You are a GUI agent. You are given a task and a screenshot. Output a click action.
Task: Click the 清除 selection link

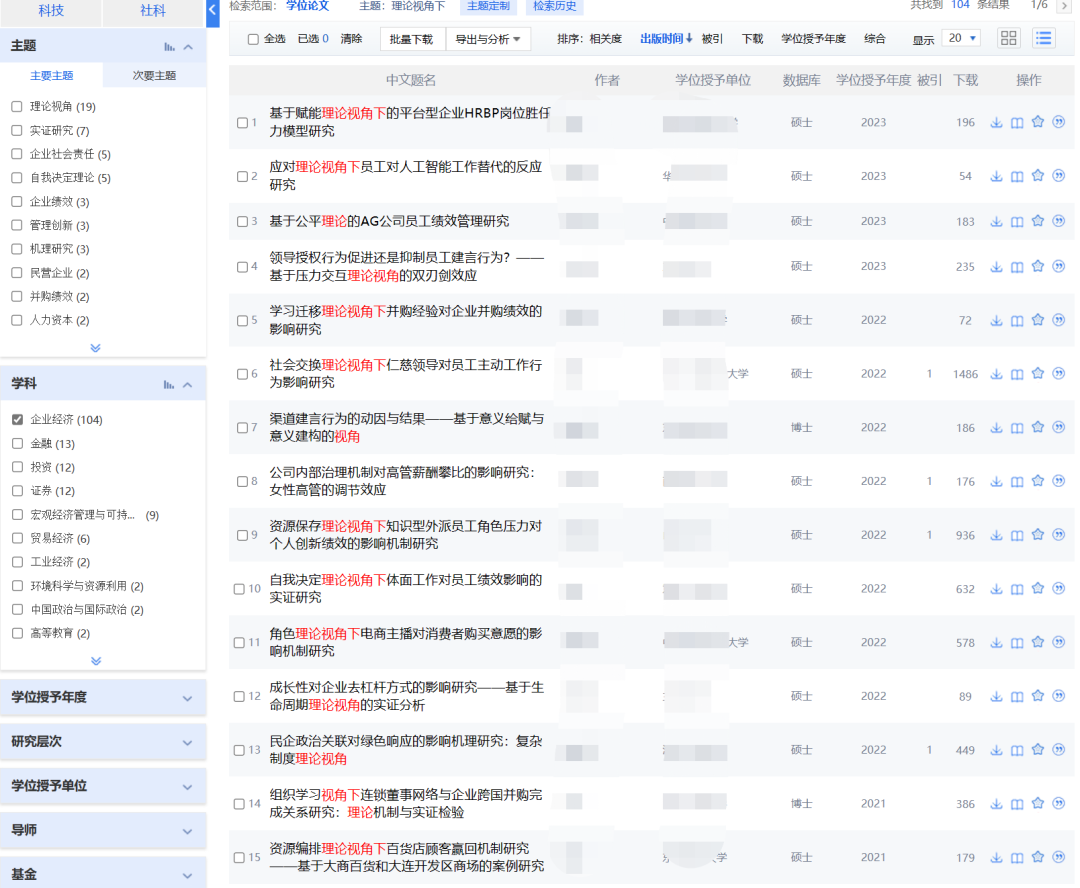tap(351, 39)
